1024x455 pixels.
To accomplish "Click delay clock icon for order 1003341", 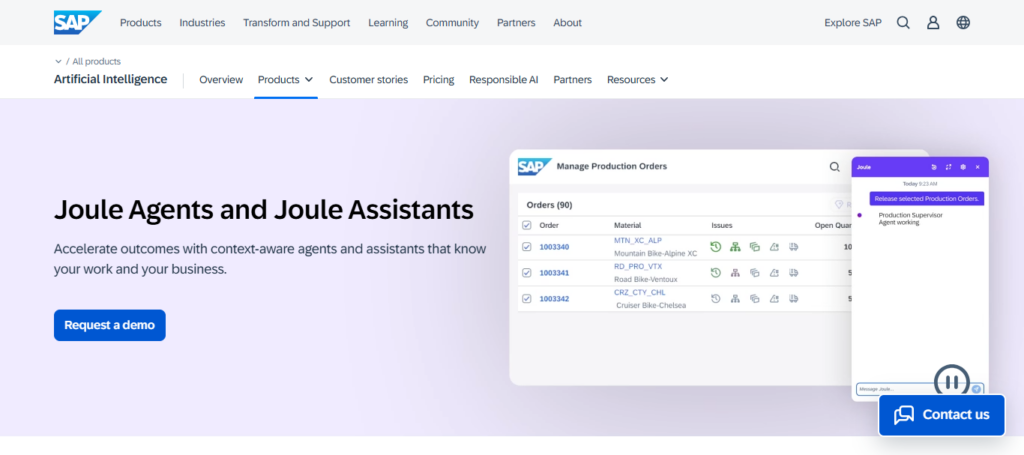I will (x=716, y=273).
